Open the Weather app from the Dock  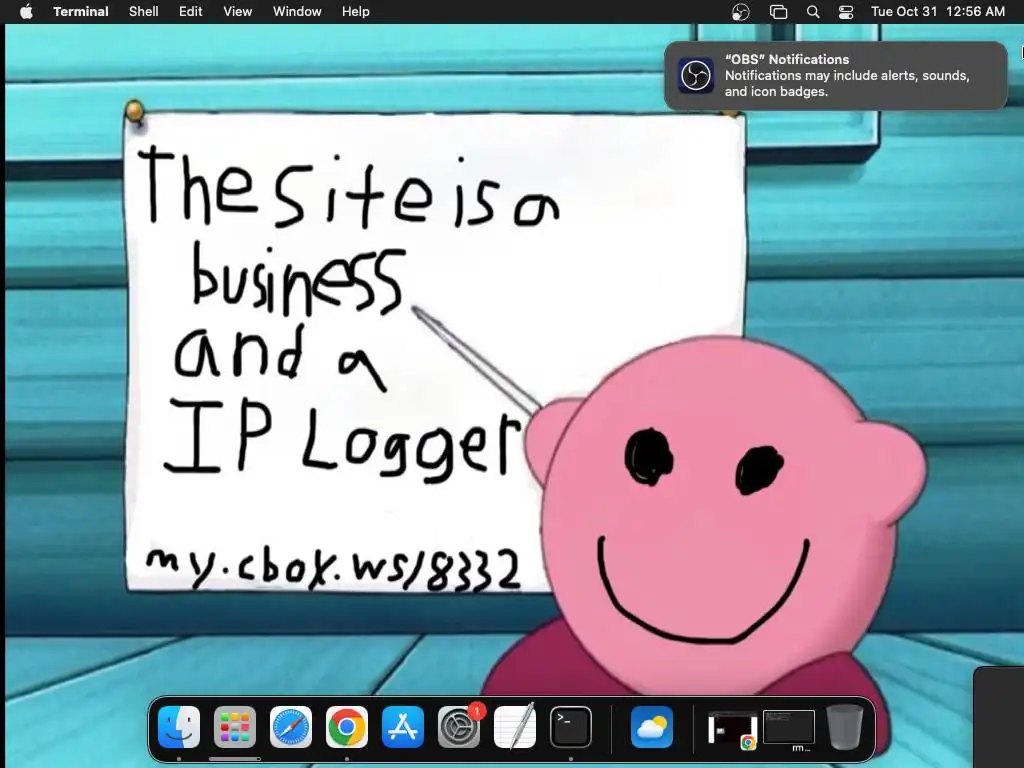click(x=652, y=727)
